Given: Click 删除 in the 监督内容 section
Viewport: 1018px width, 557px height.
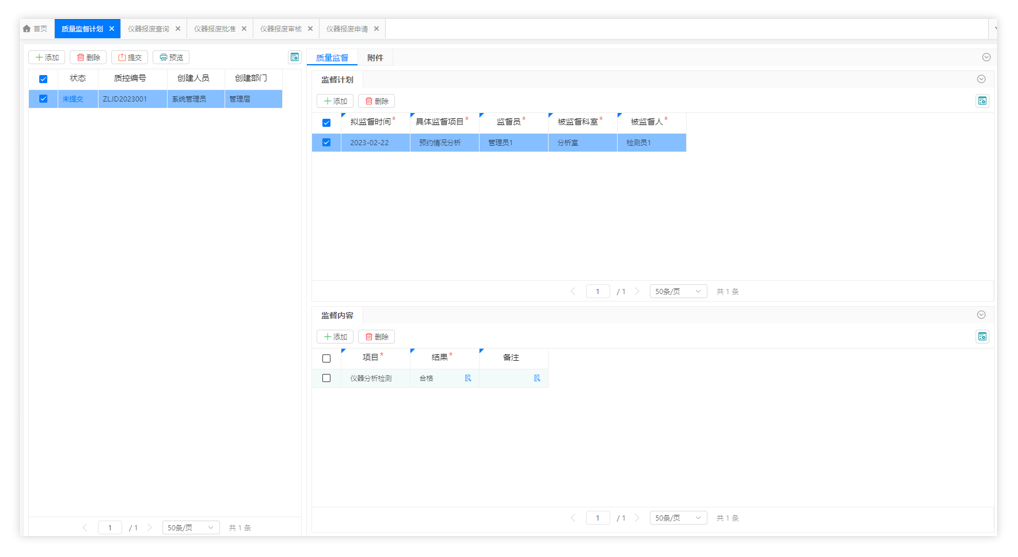Looking at the screenshot, I should point(377,336).
